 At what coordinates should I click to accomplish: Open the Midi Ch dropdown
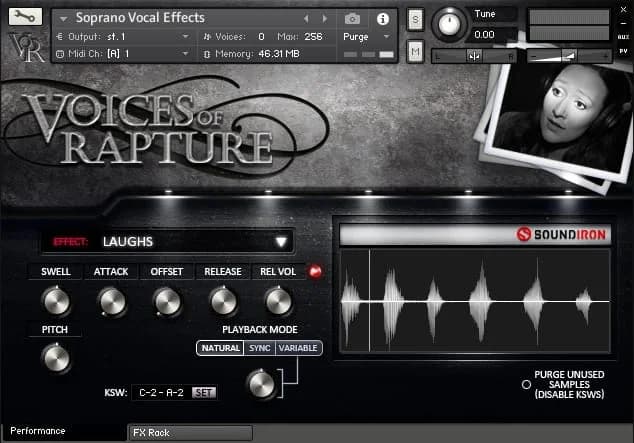point(123,54)
